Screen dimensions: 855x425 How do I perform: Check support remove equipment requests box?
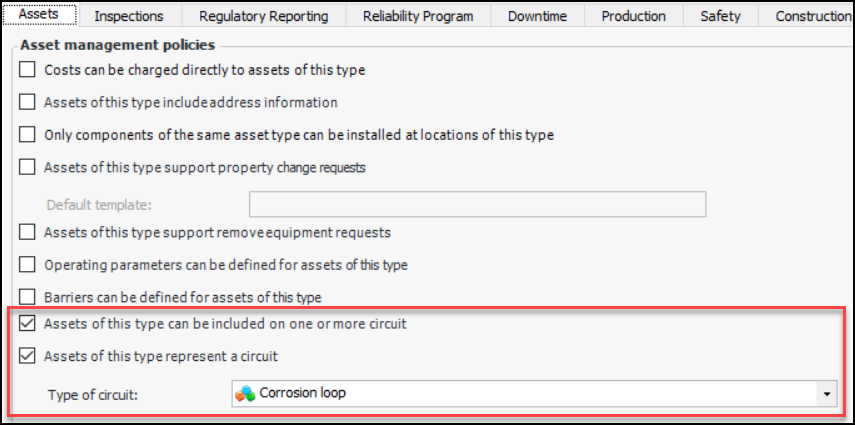(x=27, y=233)
